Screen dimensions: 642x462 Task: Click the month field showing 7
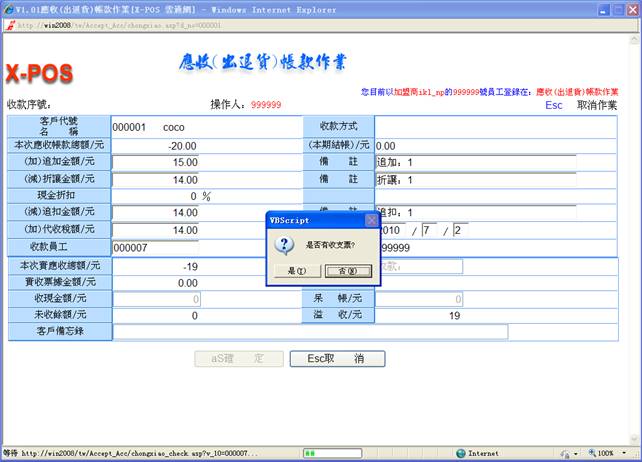[x=430, y=230]
